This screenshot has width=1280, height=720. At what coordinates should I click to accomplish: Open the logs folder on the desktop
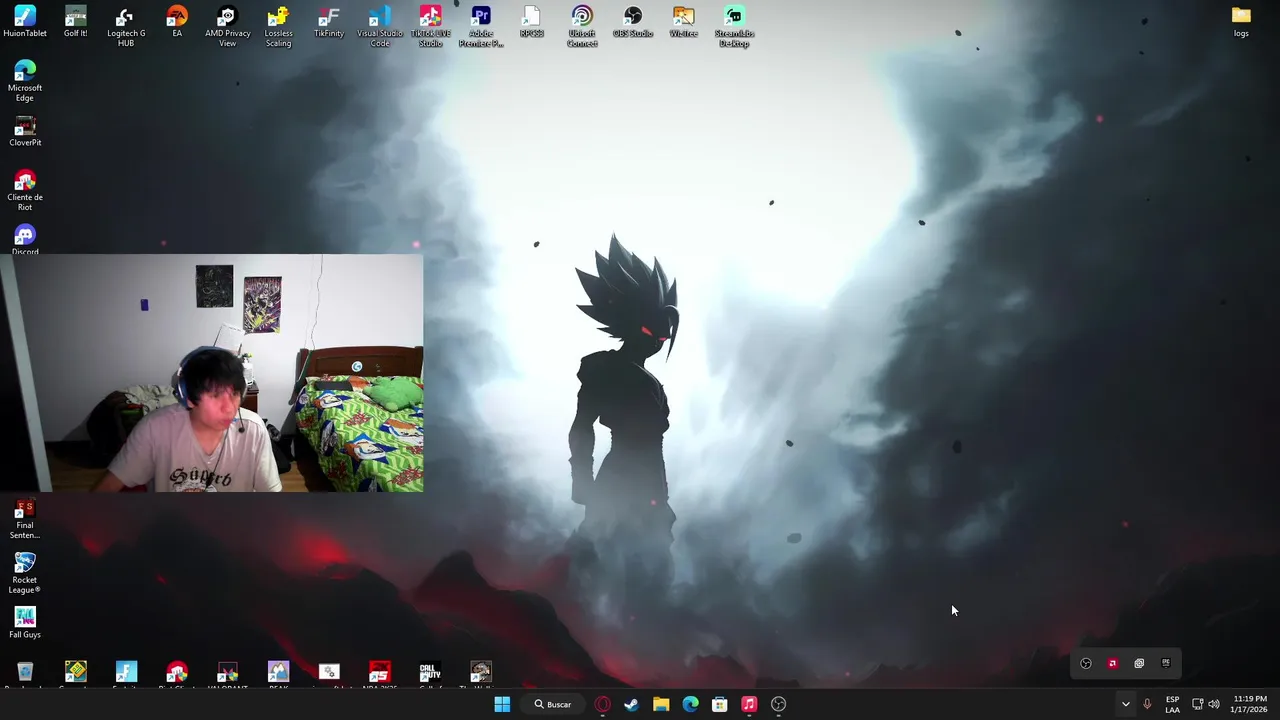click(1241, 22)
